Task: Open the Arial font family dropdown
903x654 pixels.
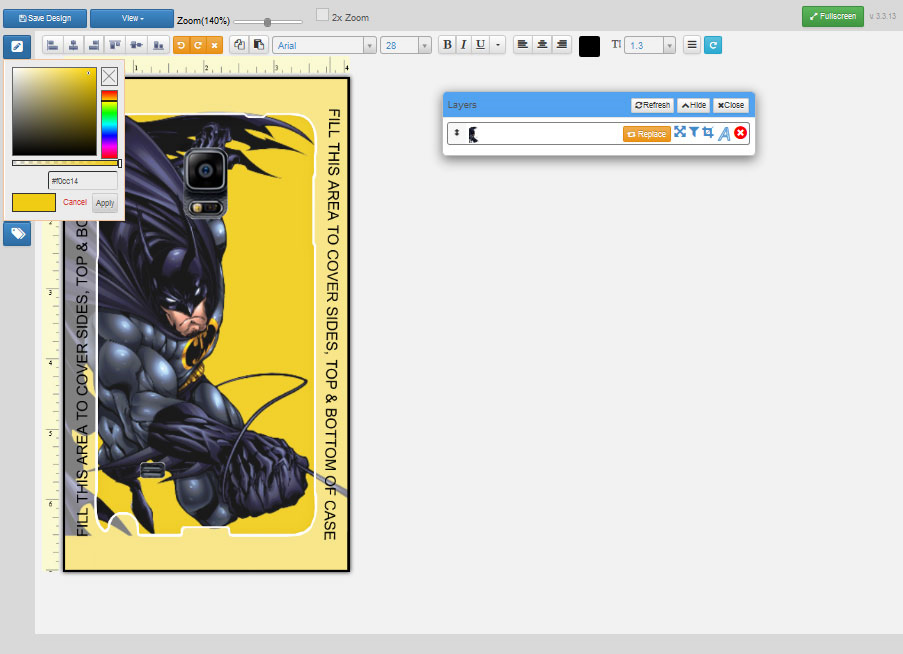Action: click(324, 45)
